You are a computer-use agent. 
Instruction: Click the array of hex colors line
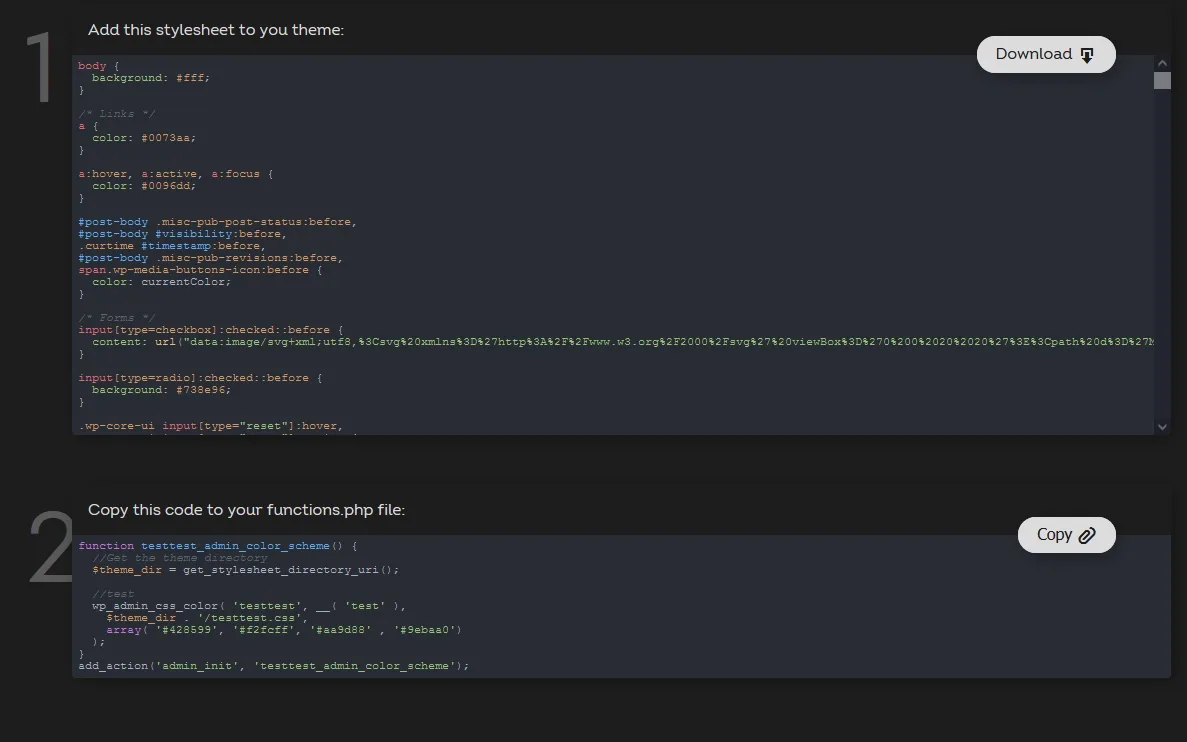[284, 630]
